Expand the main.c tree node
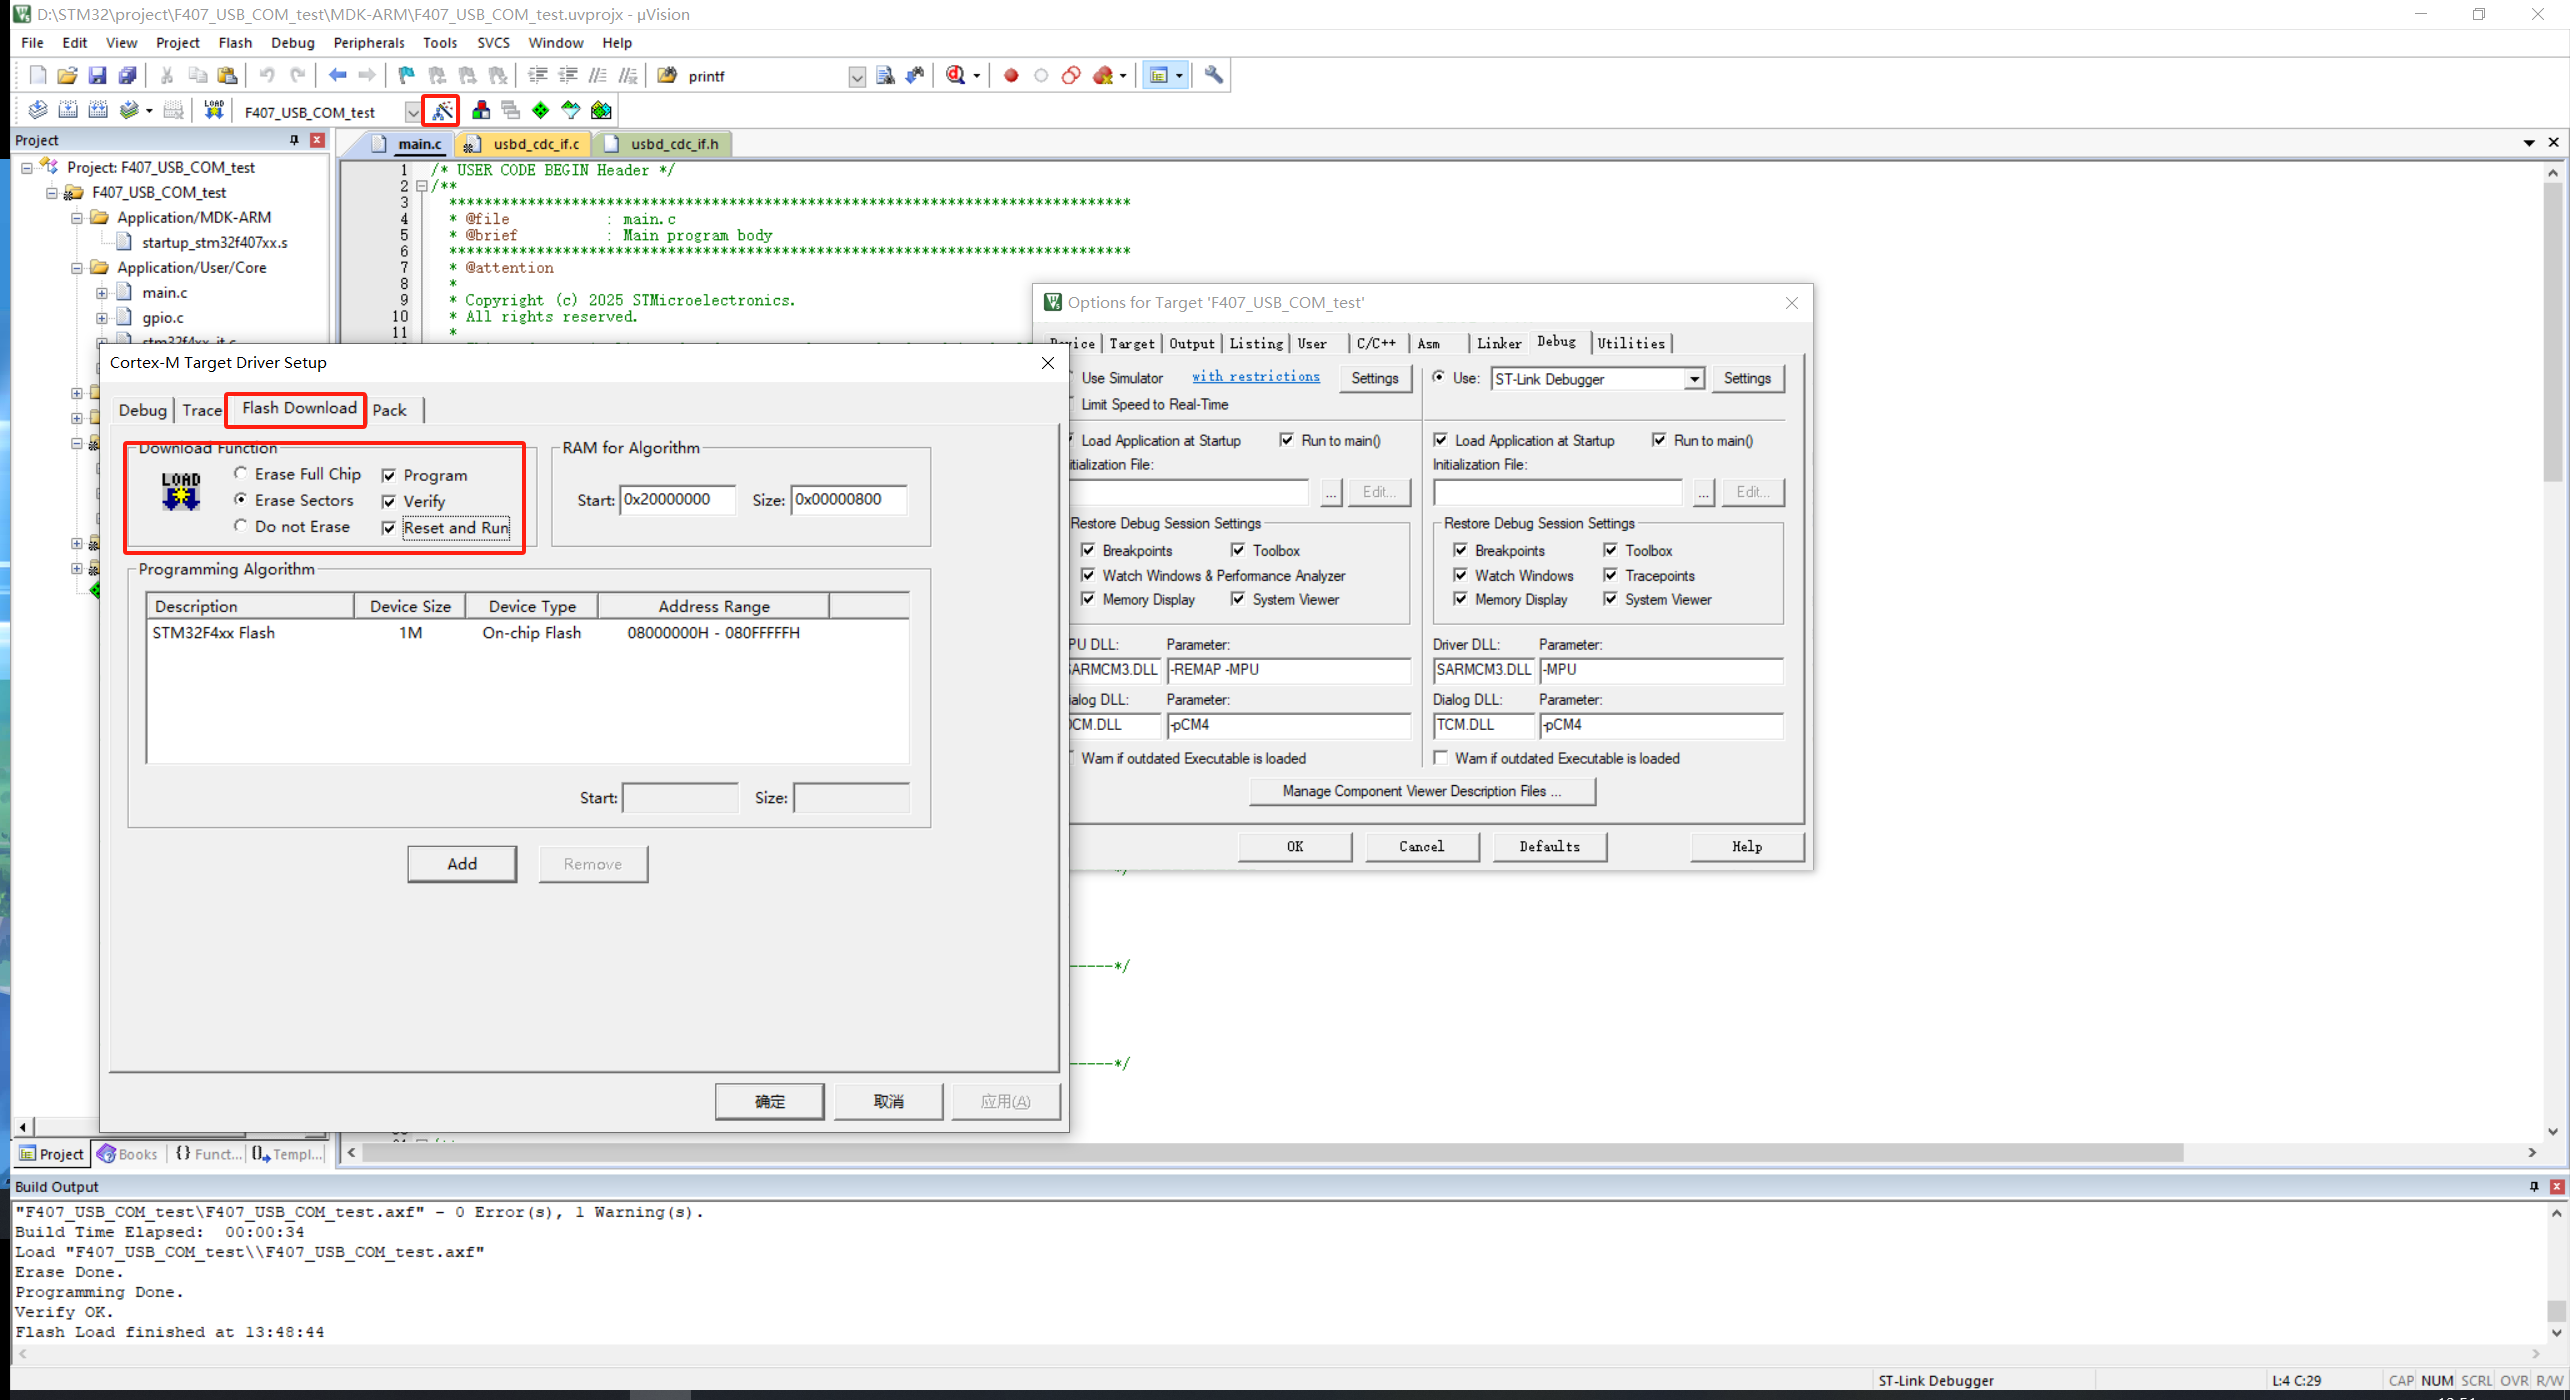This screenshot has width=2570, height=1400. 102,293
